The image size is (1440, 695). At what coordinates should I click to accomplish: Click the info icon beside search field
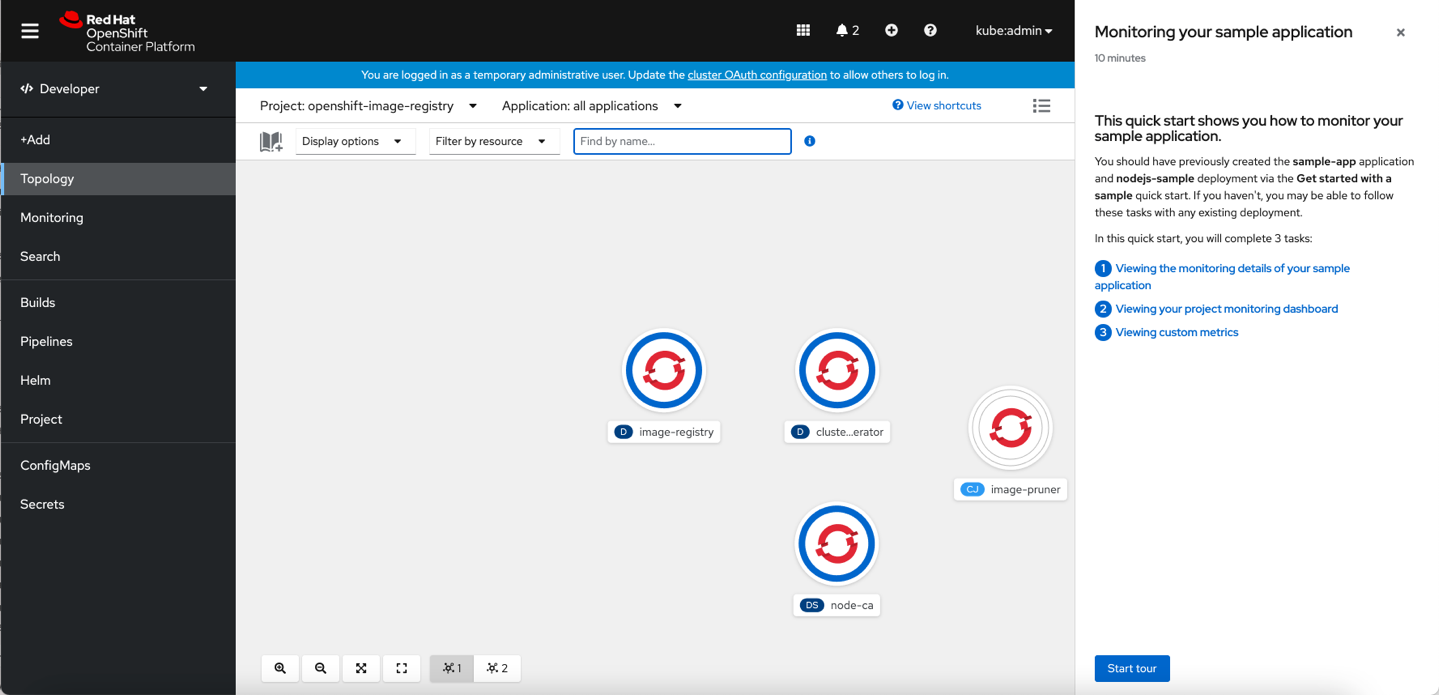[810, 141]
